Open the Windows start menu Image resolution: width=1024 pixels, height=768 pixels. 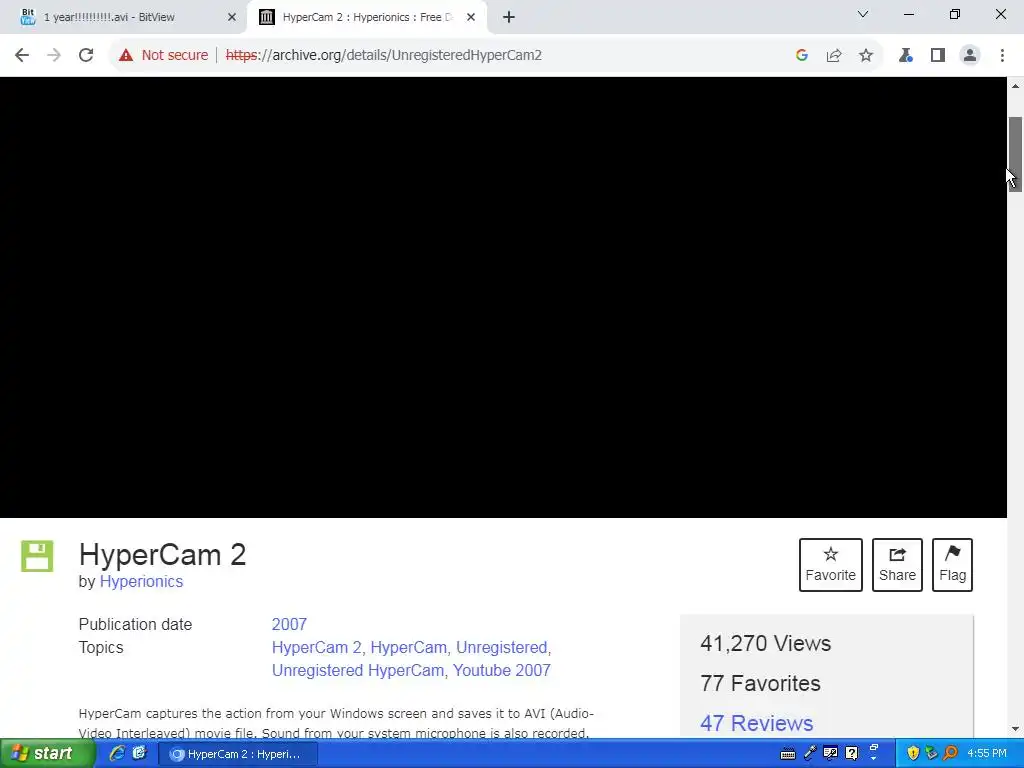[46, 754]
